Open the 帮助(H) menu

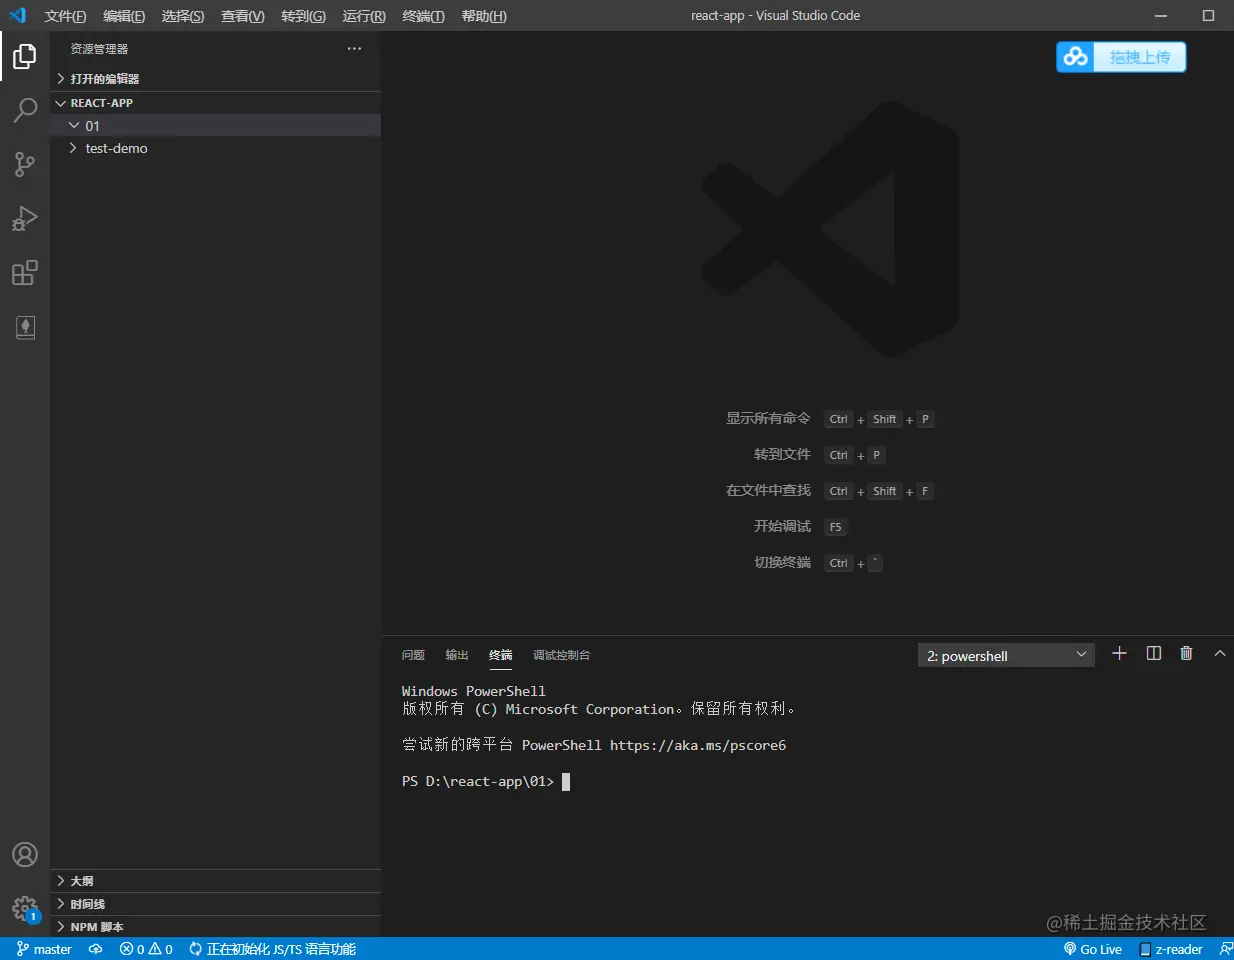tap(484, 16)
